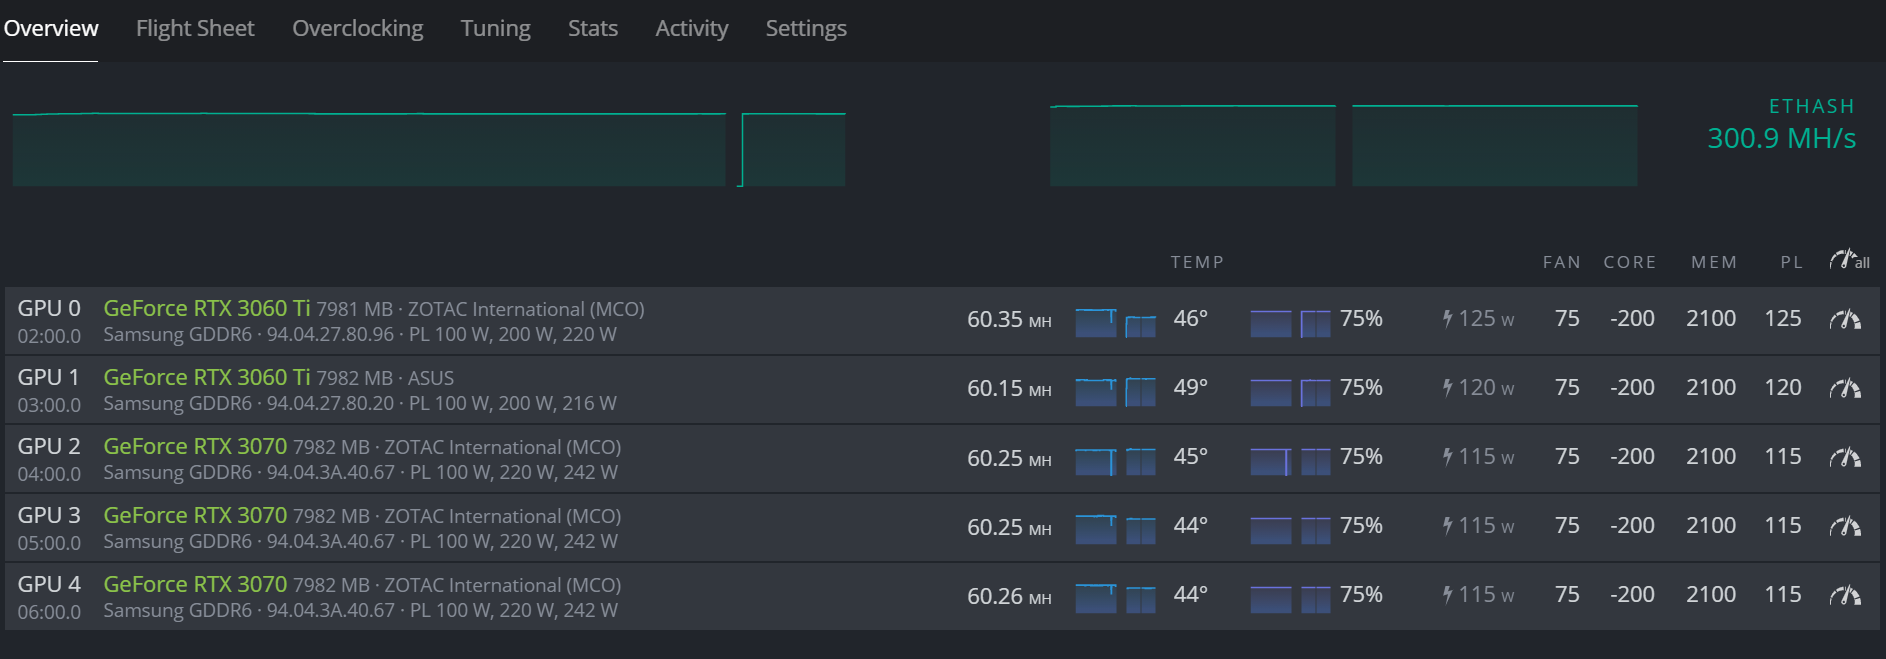Click the GPU 1 temperature mini chart
The image size is (1886, 659).
coord(1116,392)
